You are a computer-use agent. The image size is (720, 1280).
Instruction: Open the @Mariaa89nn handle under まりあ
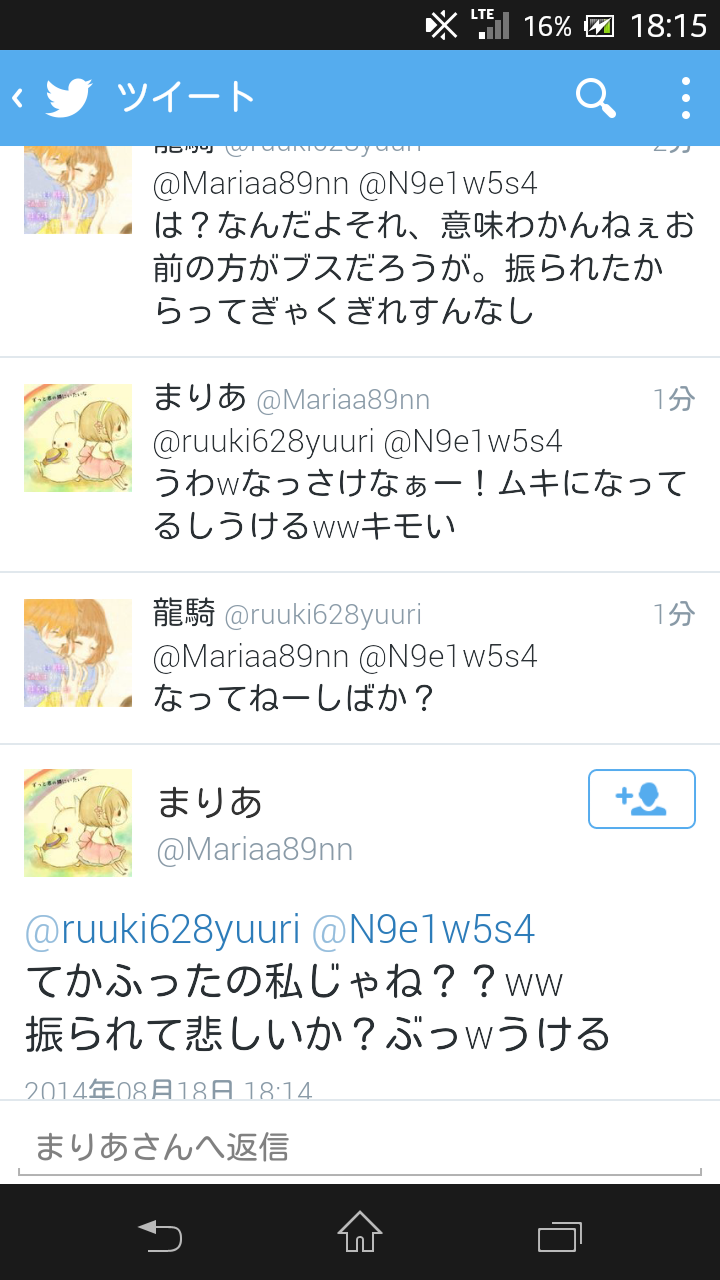tap(255, 850)
